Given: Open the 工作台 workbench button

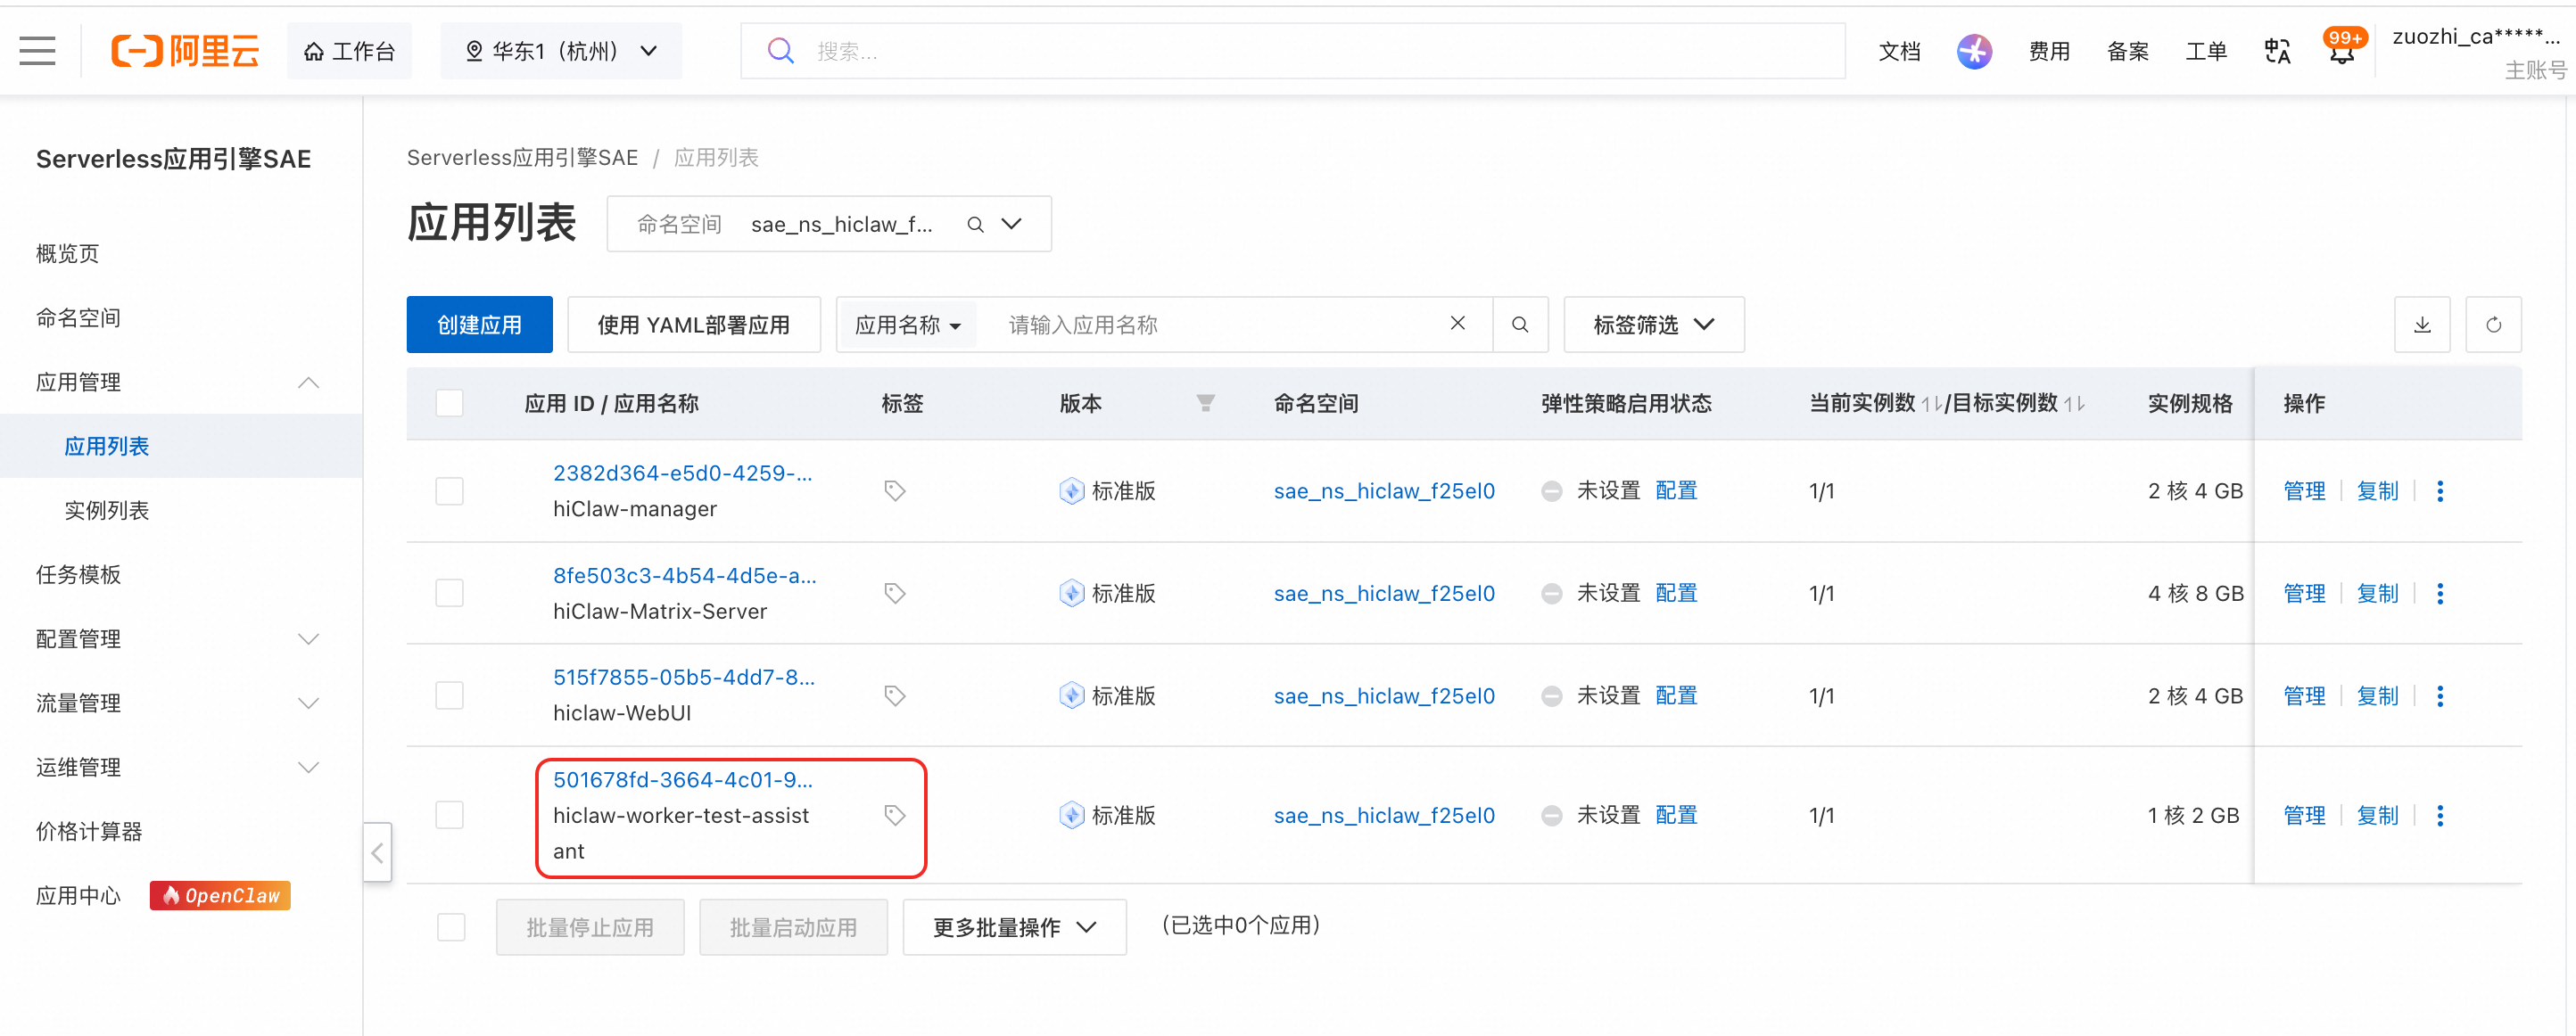Looking at the screenshot, I should [349, 51].
